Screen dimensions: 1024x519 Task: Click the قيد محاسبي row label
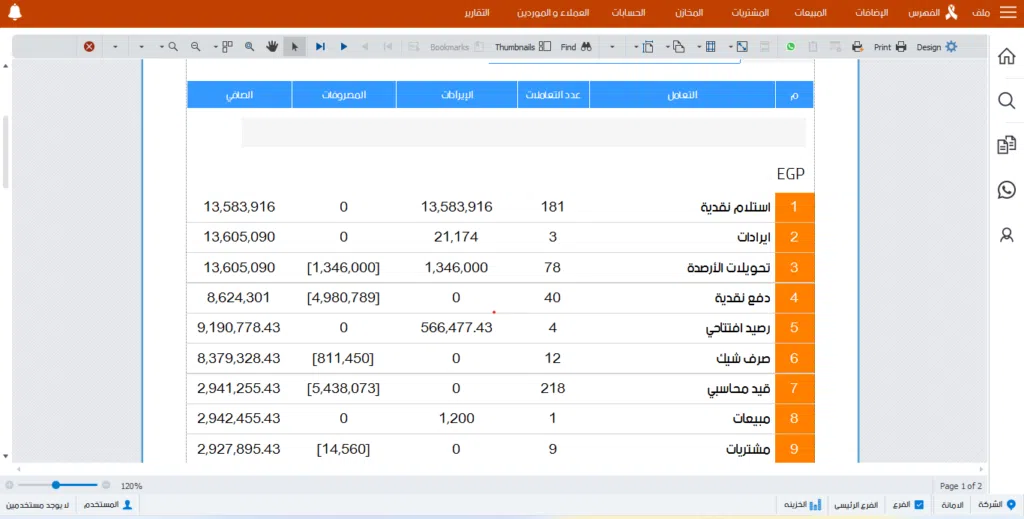pyautogui.click(x=739, y=389)
